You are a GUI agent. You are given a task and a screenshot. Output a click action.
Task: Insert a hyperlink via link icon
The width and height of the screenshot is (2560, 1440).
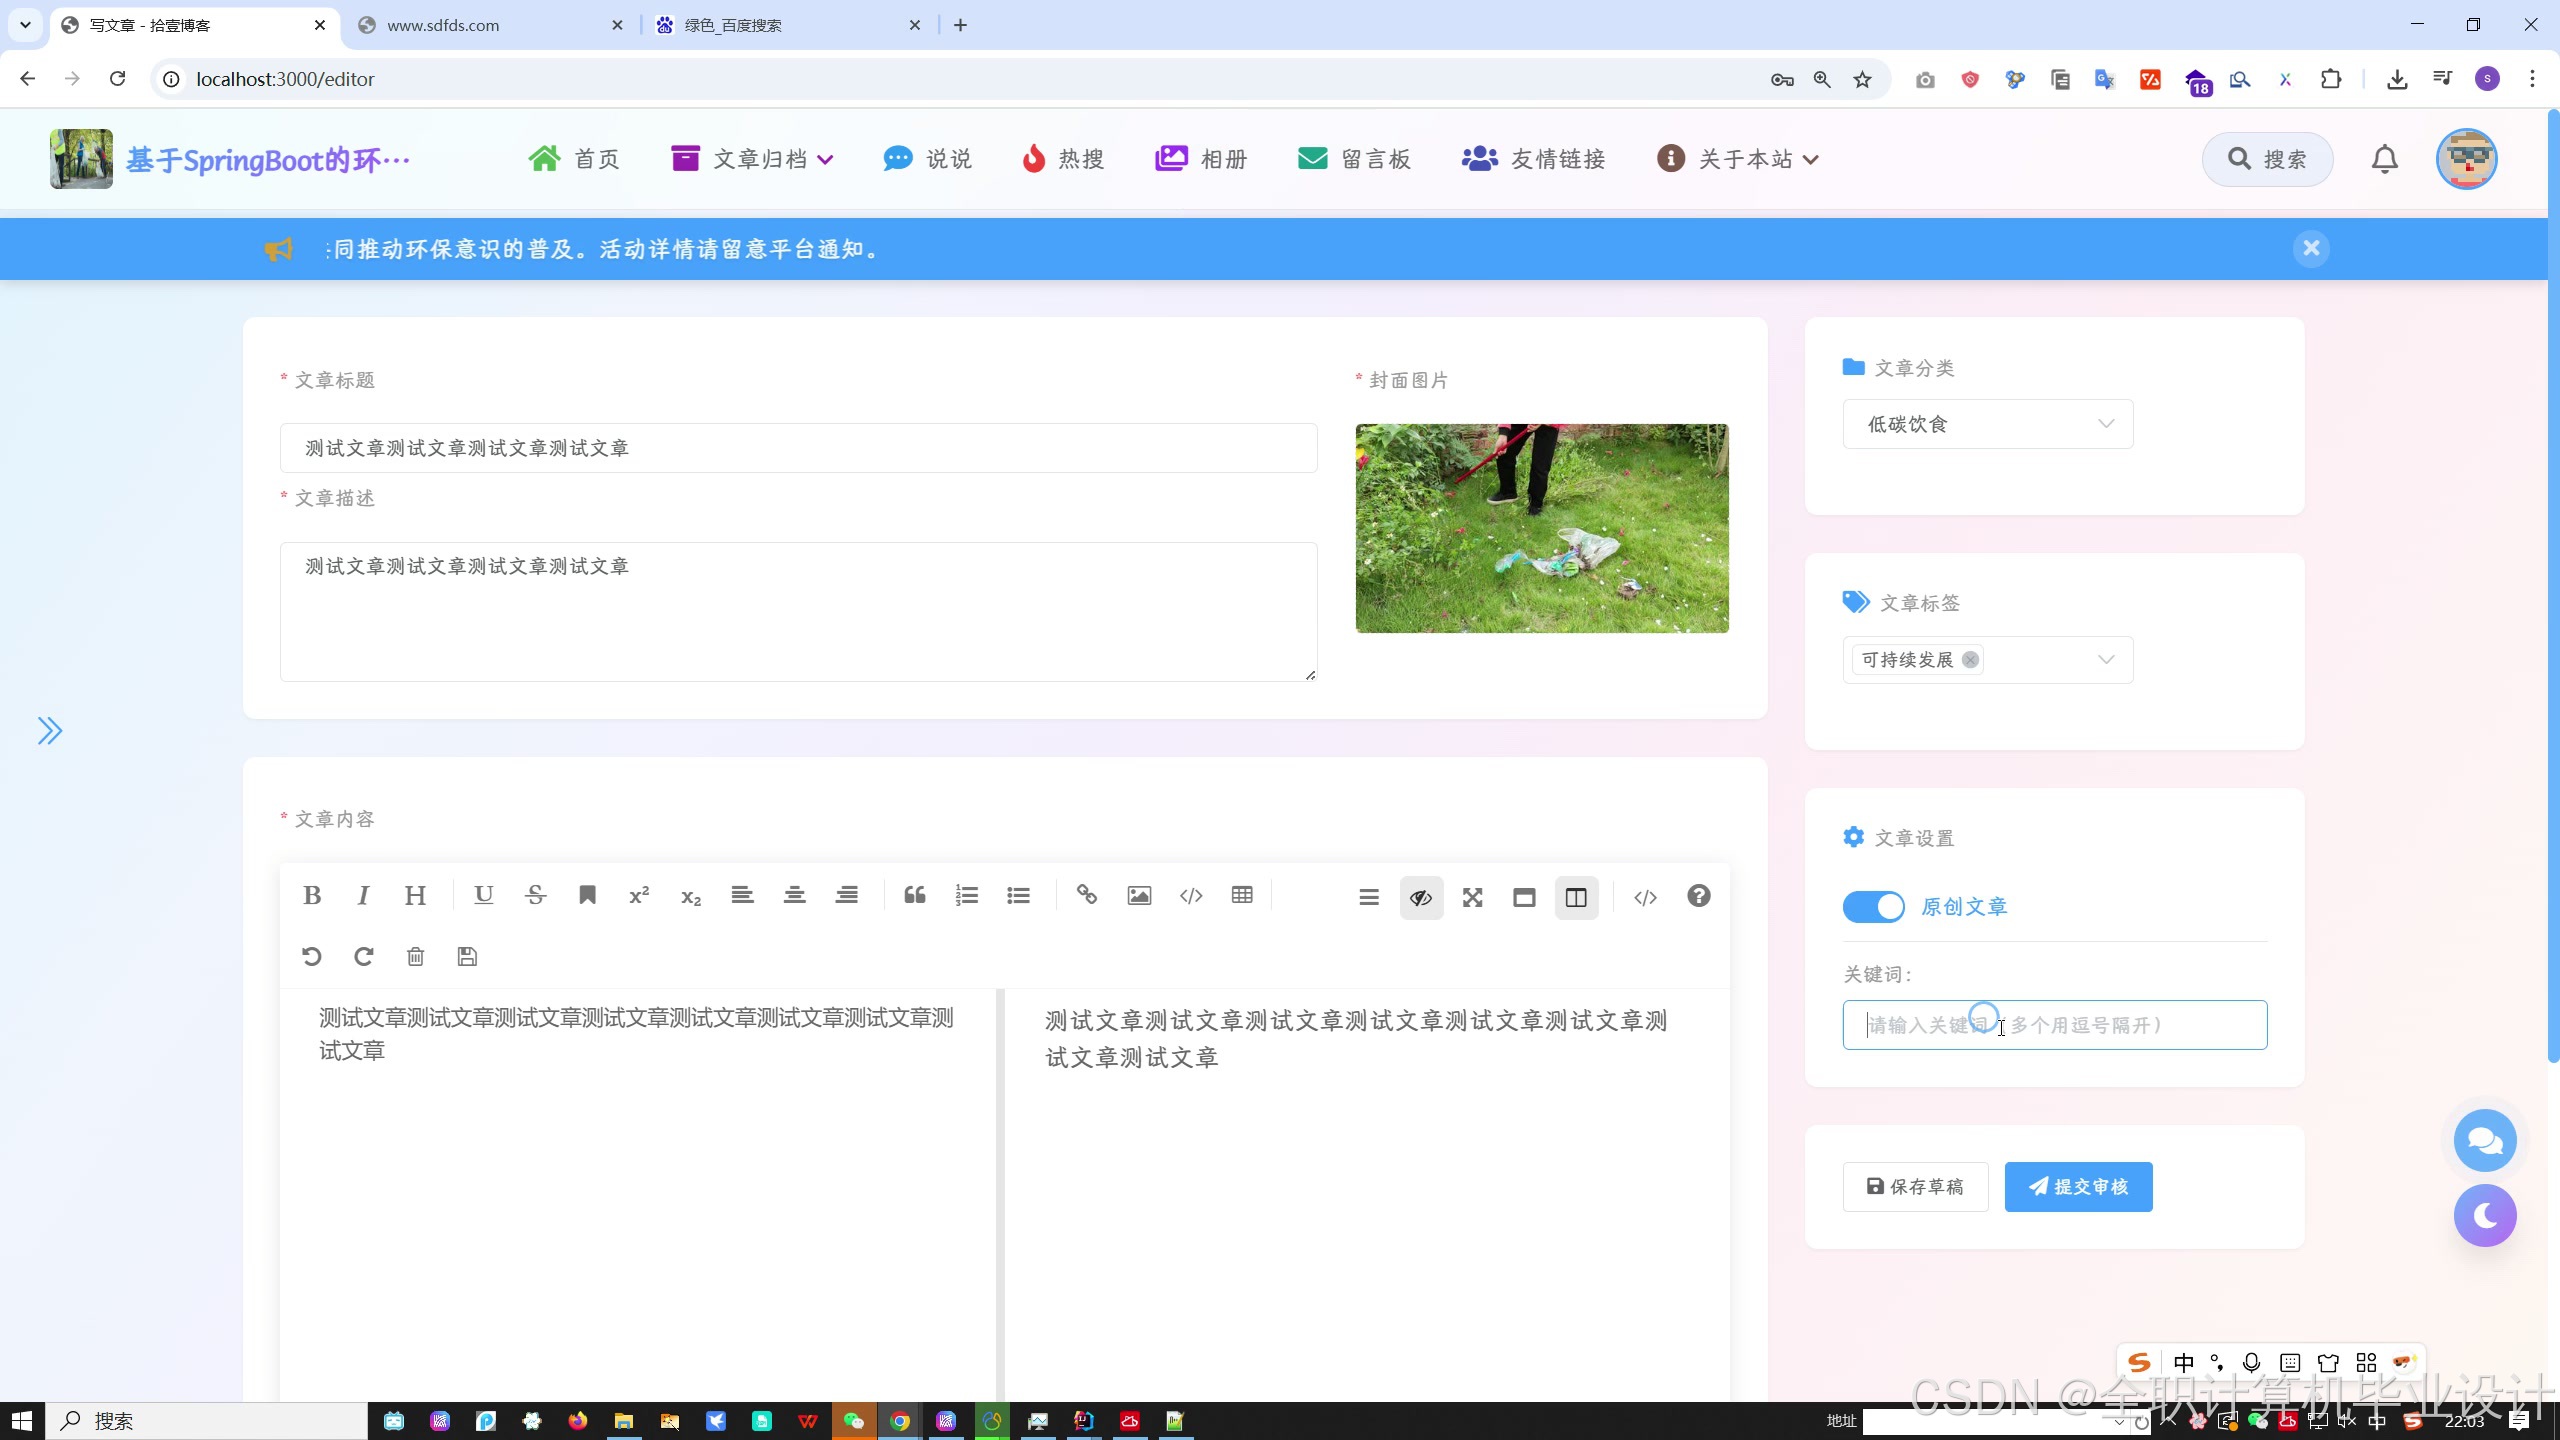(1086, 895)
